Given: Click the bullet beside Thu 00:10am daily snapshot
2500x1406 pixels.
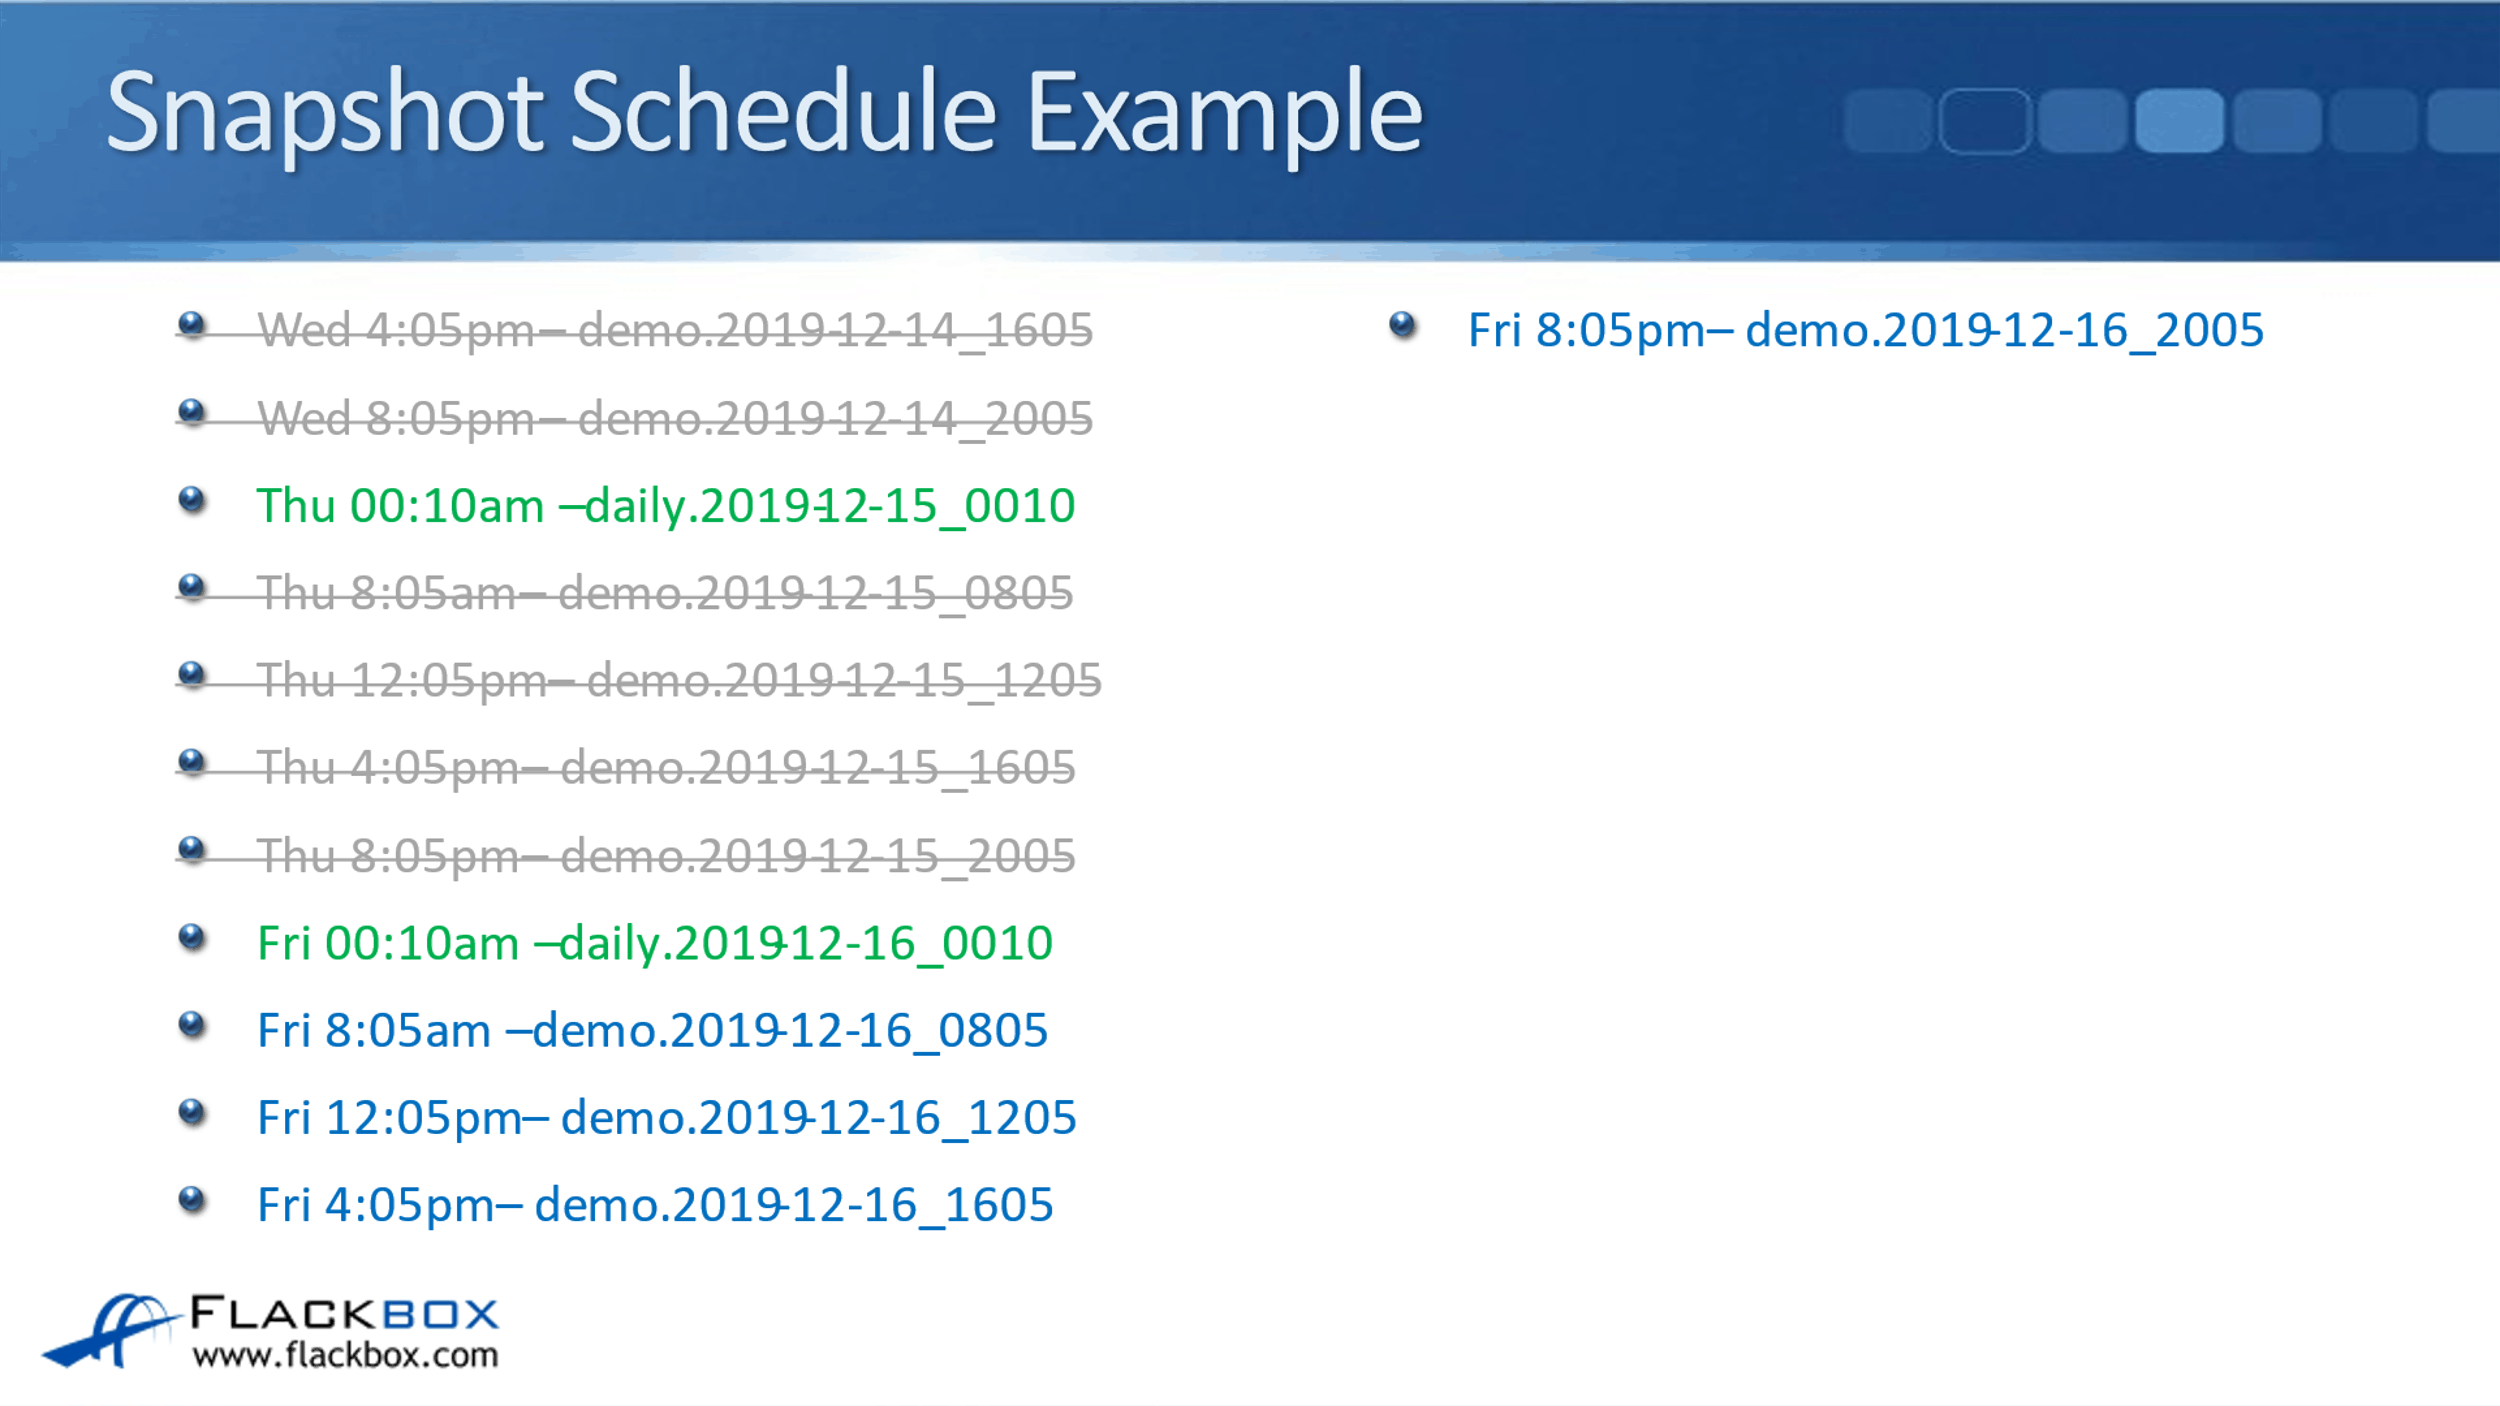Looking at the screenshot, I should [x=191, y=499].
